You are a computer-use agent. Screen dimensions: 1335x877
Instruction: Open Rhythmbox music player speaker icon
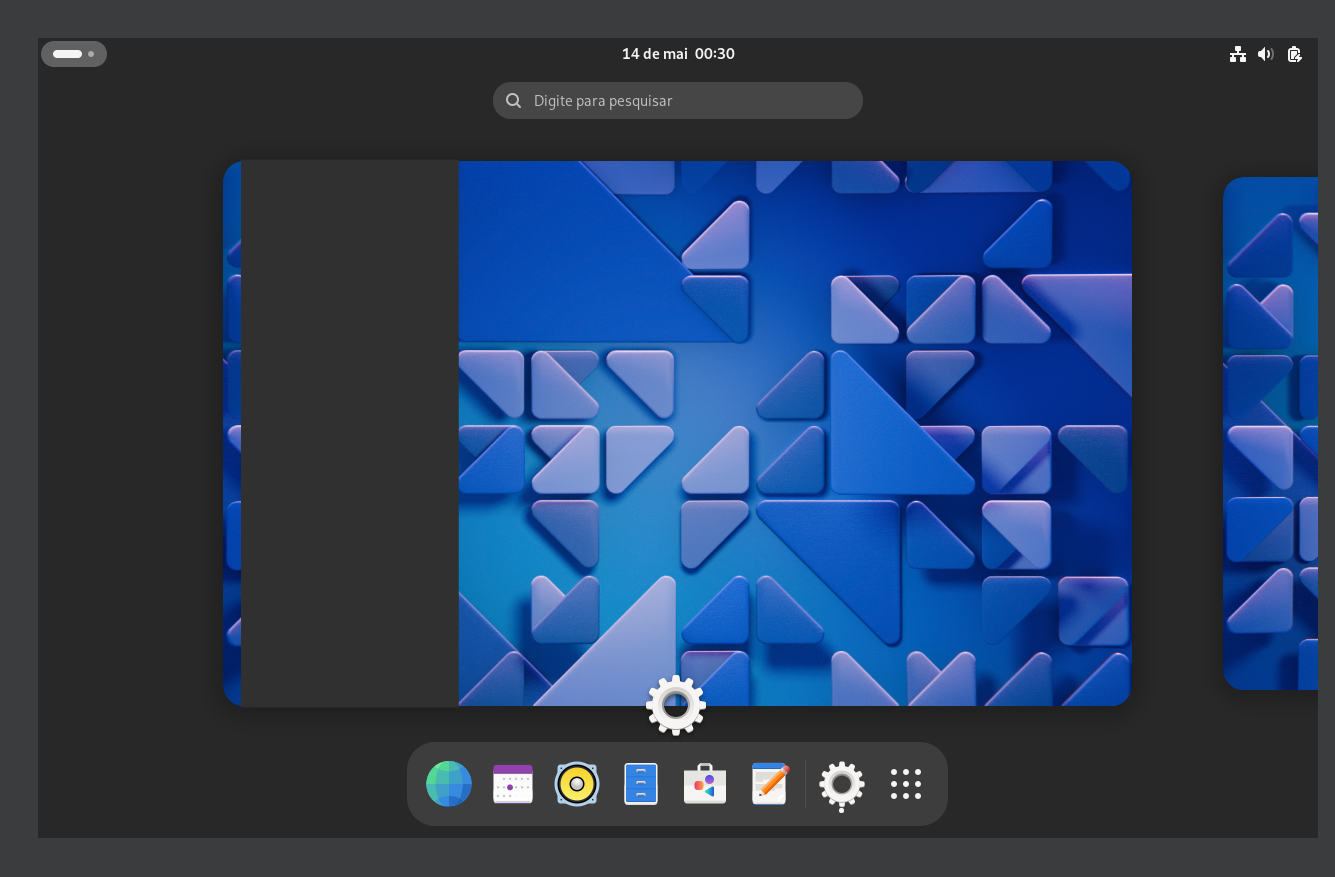coord(577,784)
